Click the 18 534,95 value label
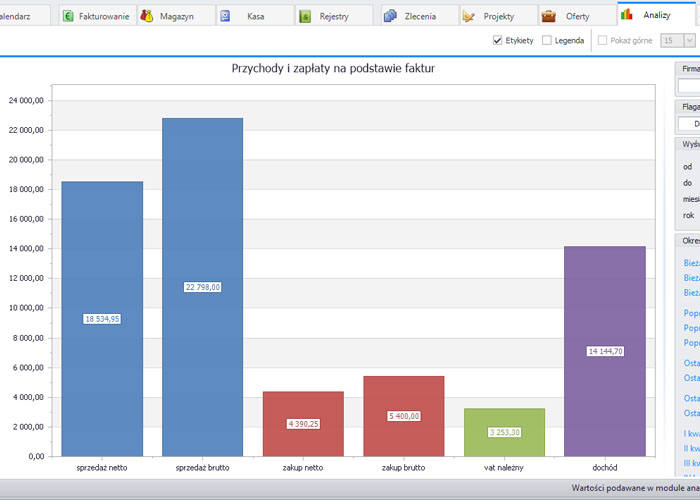The width and height of the screenshot is (700, 500). [x=102, y=319]
